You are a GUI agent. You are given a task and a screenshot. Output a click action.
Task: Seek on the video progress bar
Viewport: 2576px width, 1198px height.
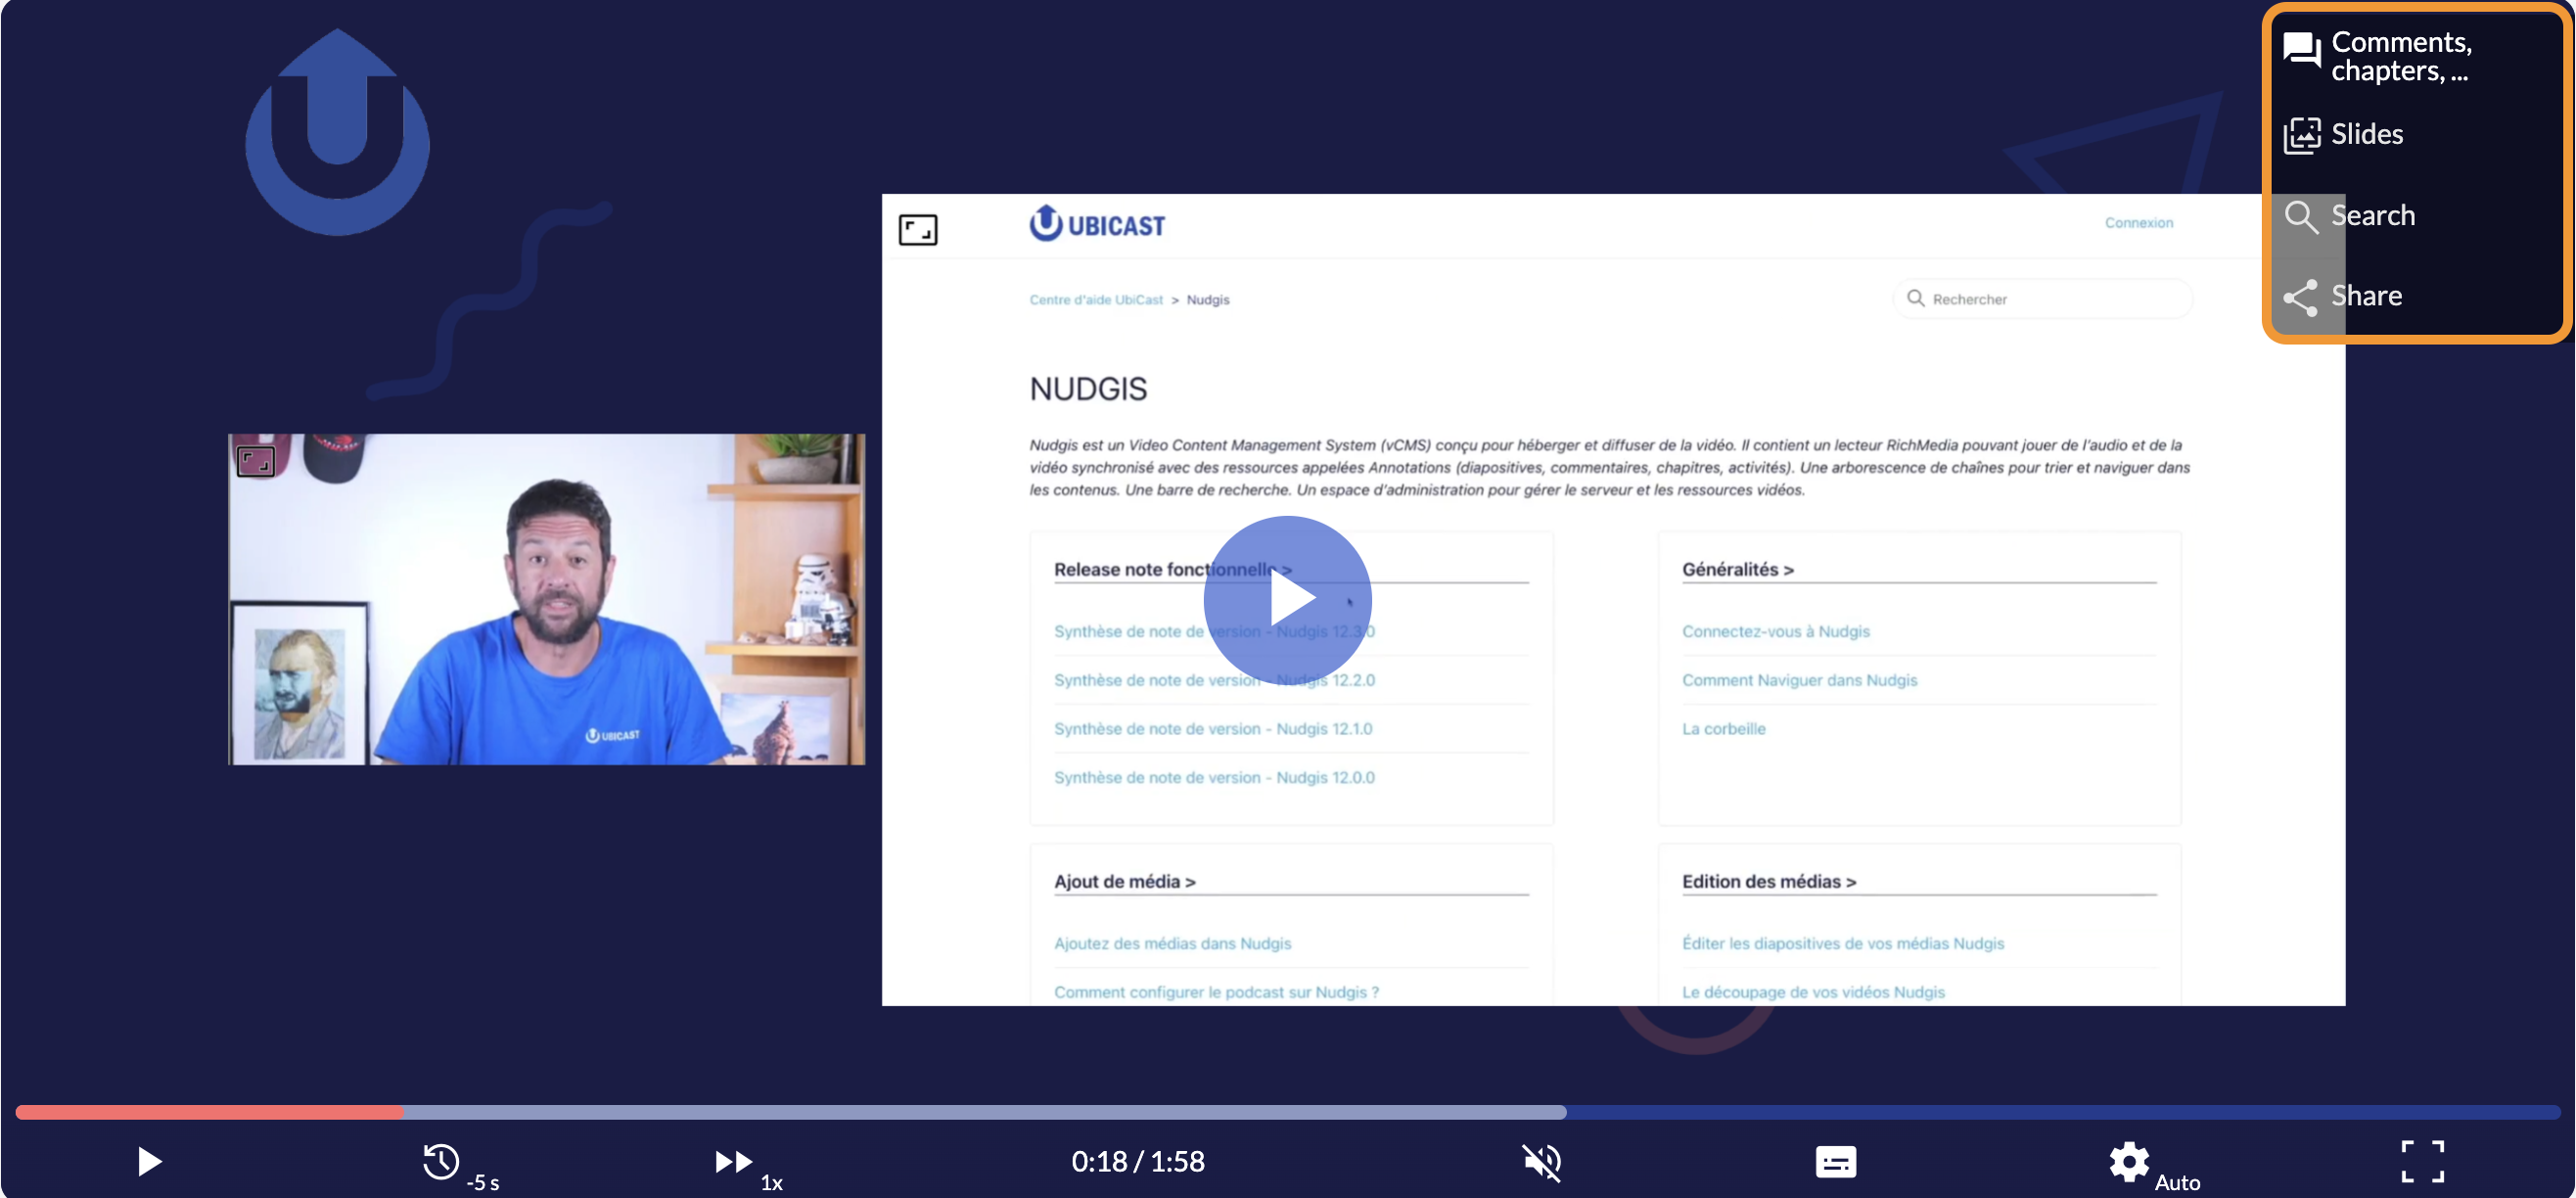pos(1288,1112)
